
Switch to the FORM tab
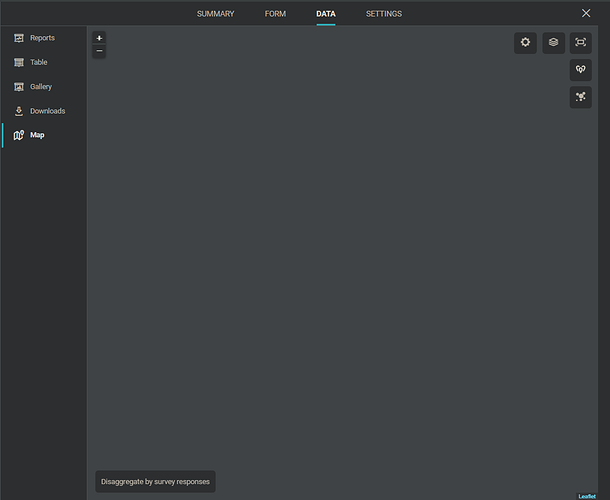(275, 14)
